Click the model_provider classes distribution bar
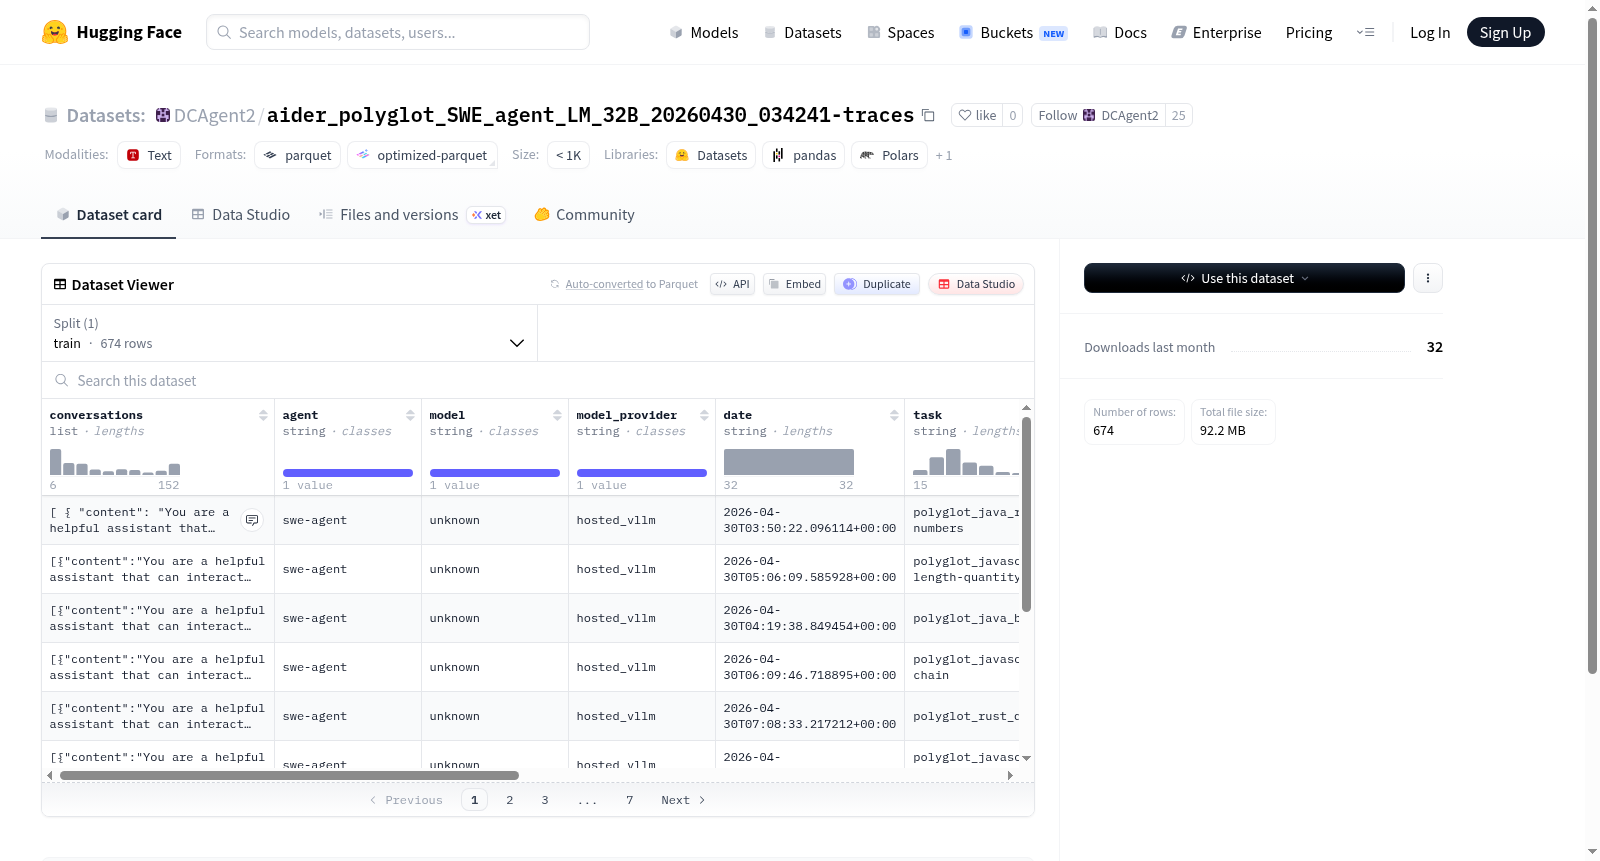This screenshot has height=861, width=1600. [x=642, y=473]
